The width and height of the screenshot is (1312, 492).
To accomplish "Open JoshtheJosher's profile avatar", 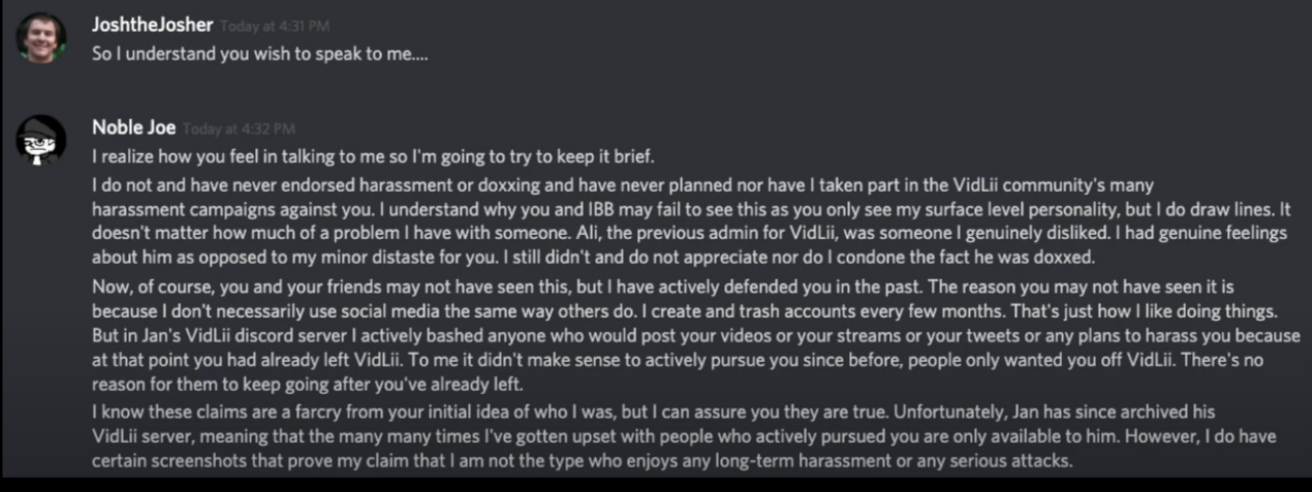I will 41,38.
